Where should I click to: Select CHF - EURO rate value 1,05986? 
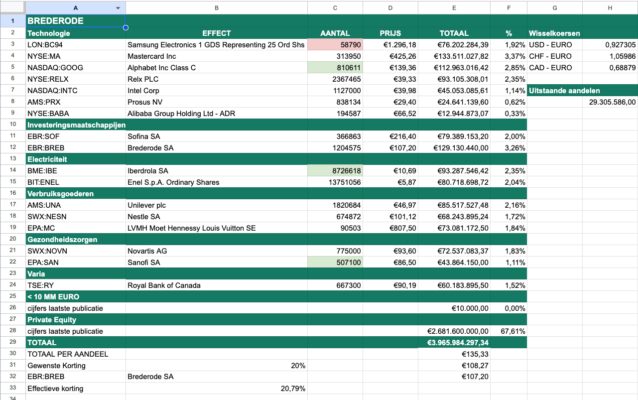click(x=610, y=56)
